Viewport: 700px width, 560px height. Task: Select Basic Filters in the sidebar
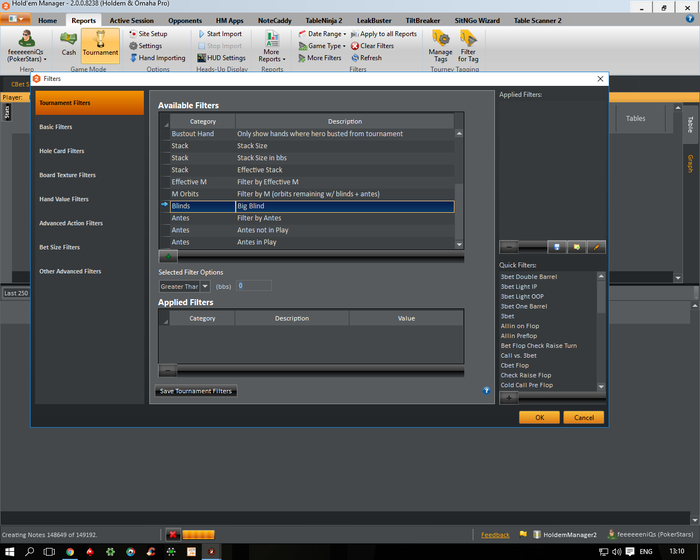89,127
